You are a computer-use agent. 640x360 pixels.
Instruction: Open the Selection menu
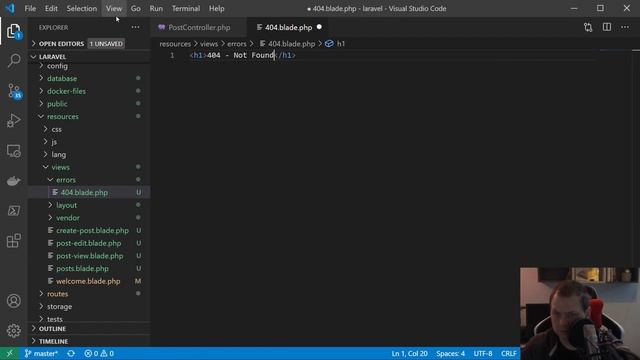click(82, 8)
